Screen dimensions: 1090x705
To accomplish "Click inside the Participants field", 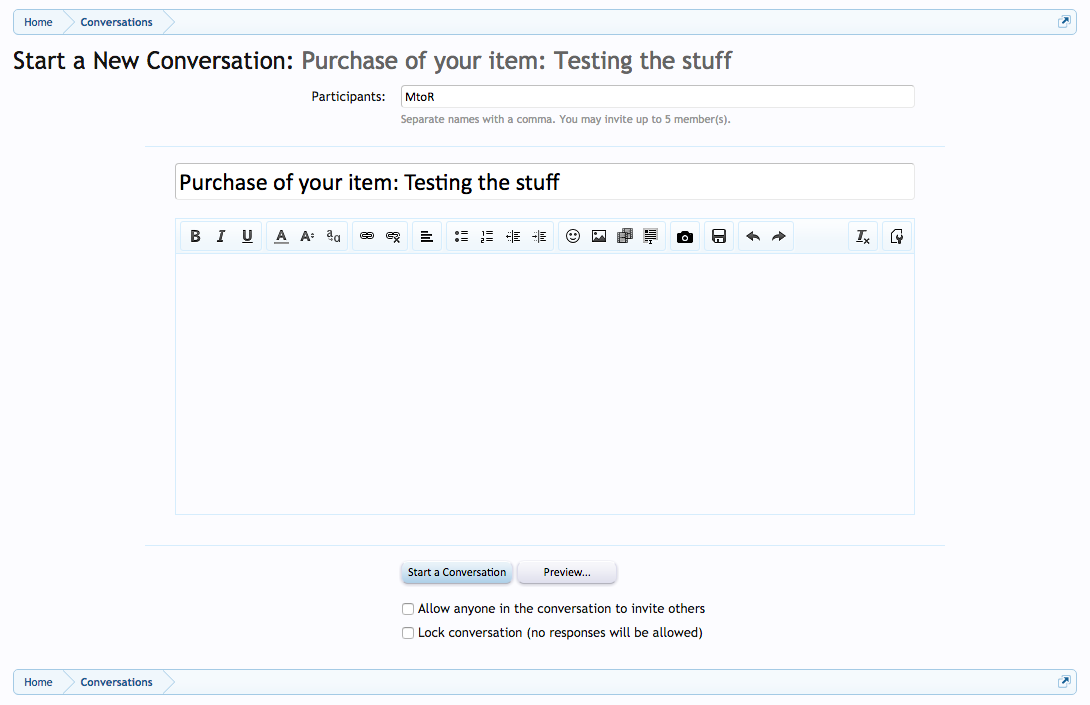I will (656, 97).
